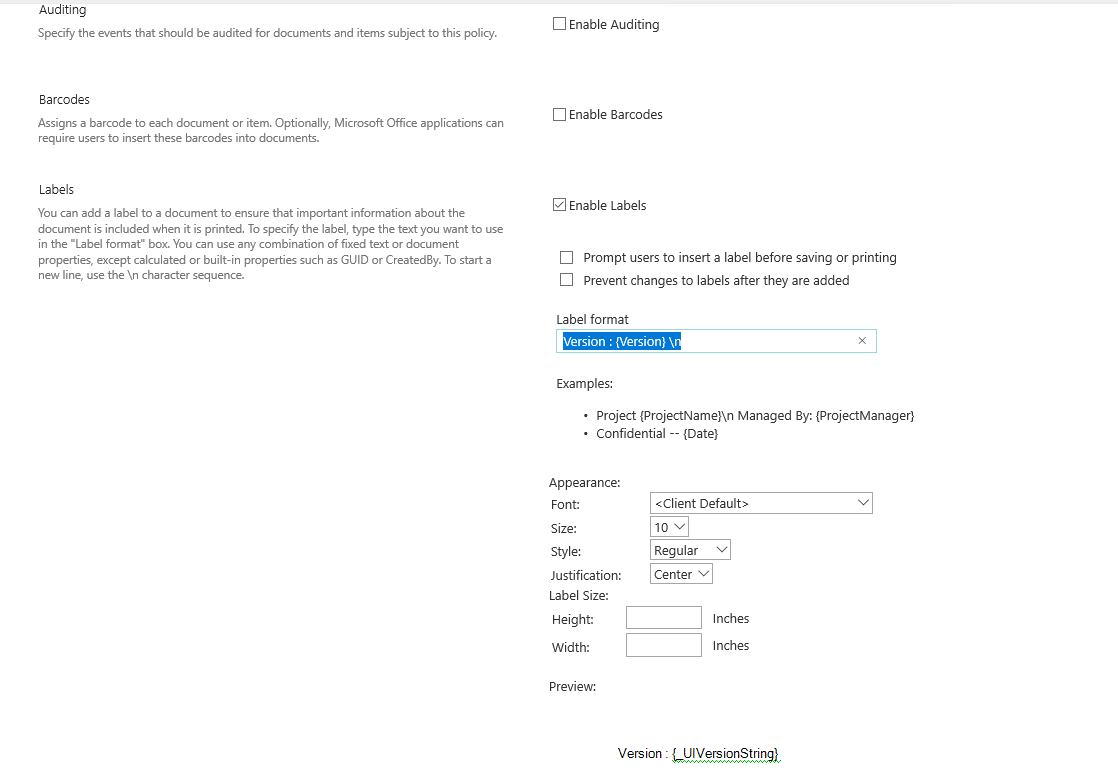Click the Enable Auditing label text
The width and height of the screenshot is (1118, 772).
[x=614, y=24]
